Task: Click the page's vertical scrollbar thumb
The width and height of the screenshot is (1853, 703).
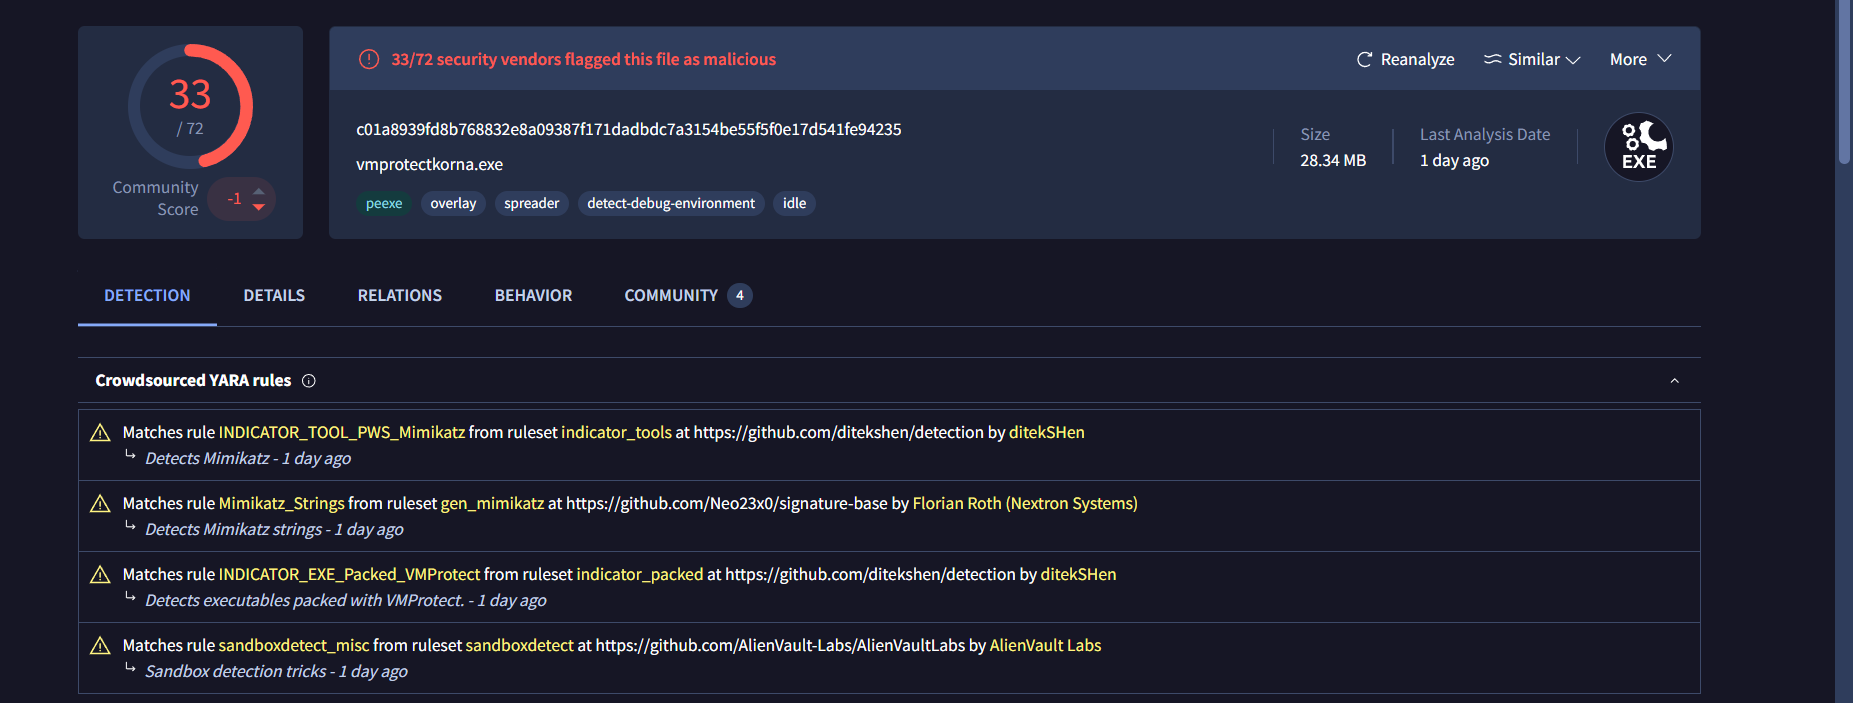Action: [1844, 80]
